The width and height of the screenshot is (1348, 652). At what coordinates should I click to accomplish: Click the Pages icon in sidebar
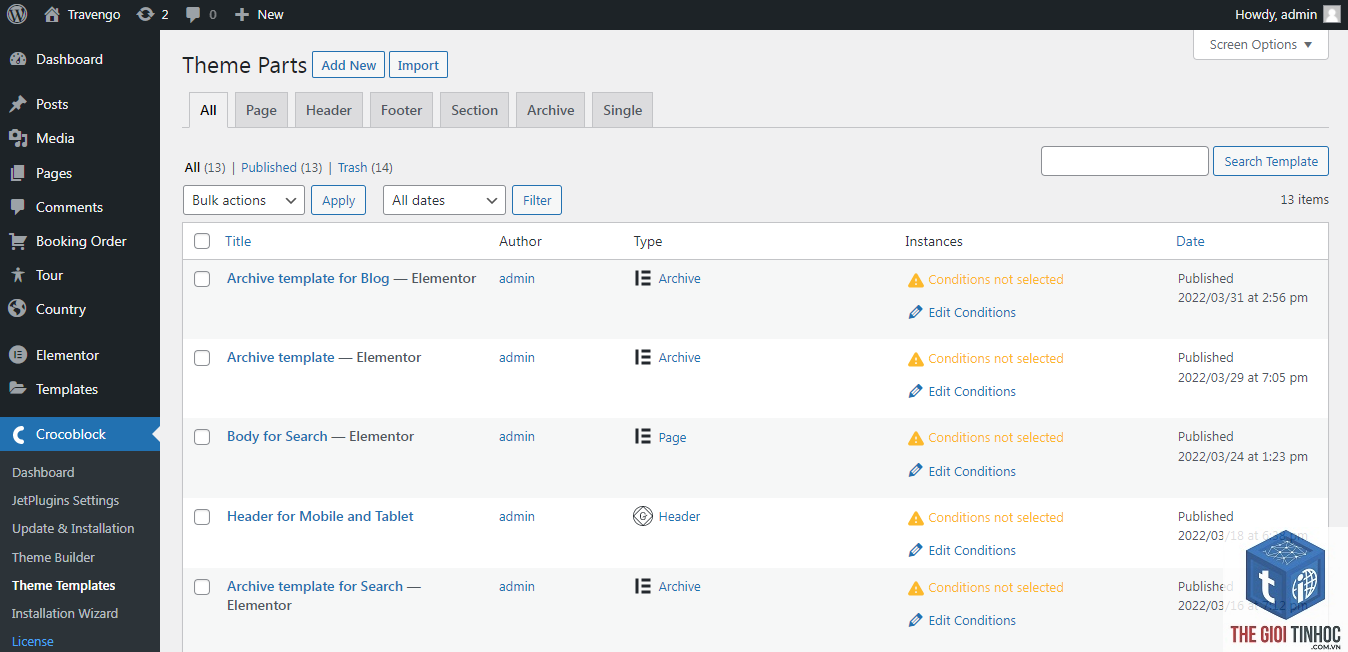(x=17, y=173)
